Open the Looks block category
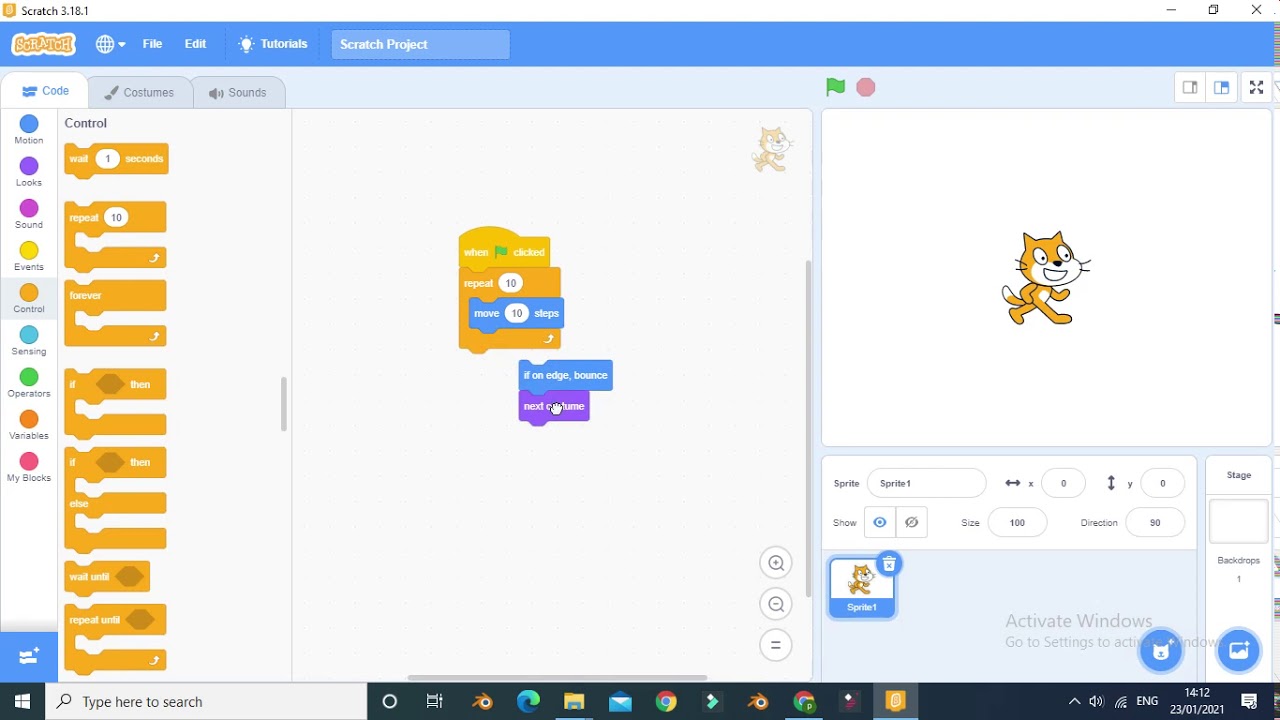1280x720 pixels. pyautogui.click(x=29, y=172)
